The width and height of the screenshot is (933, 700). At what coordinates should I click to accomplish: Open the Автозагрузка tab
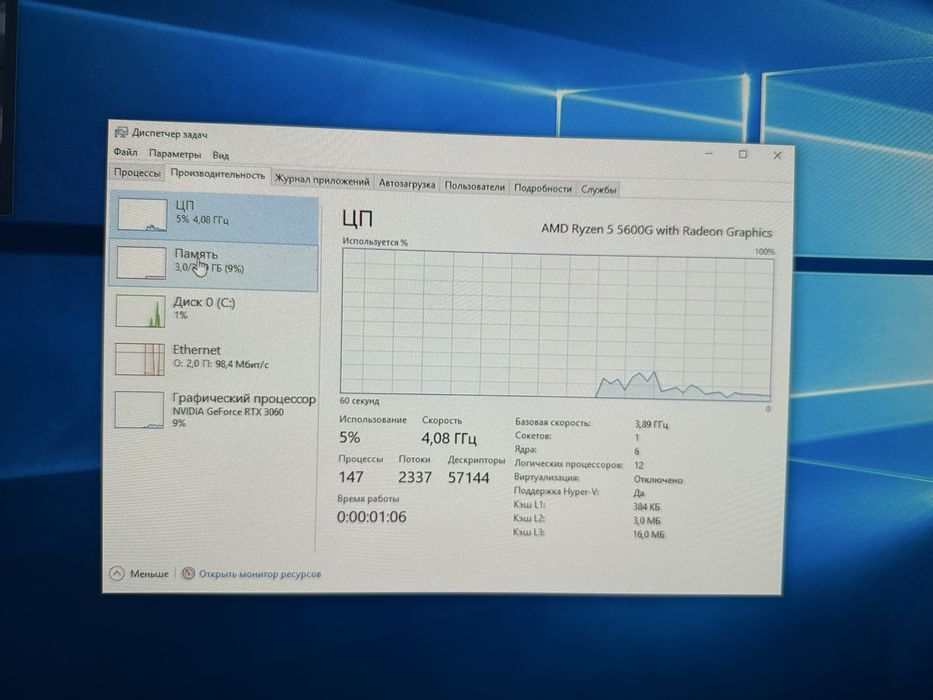407,184
